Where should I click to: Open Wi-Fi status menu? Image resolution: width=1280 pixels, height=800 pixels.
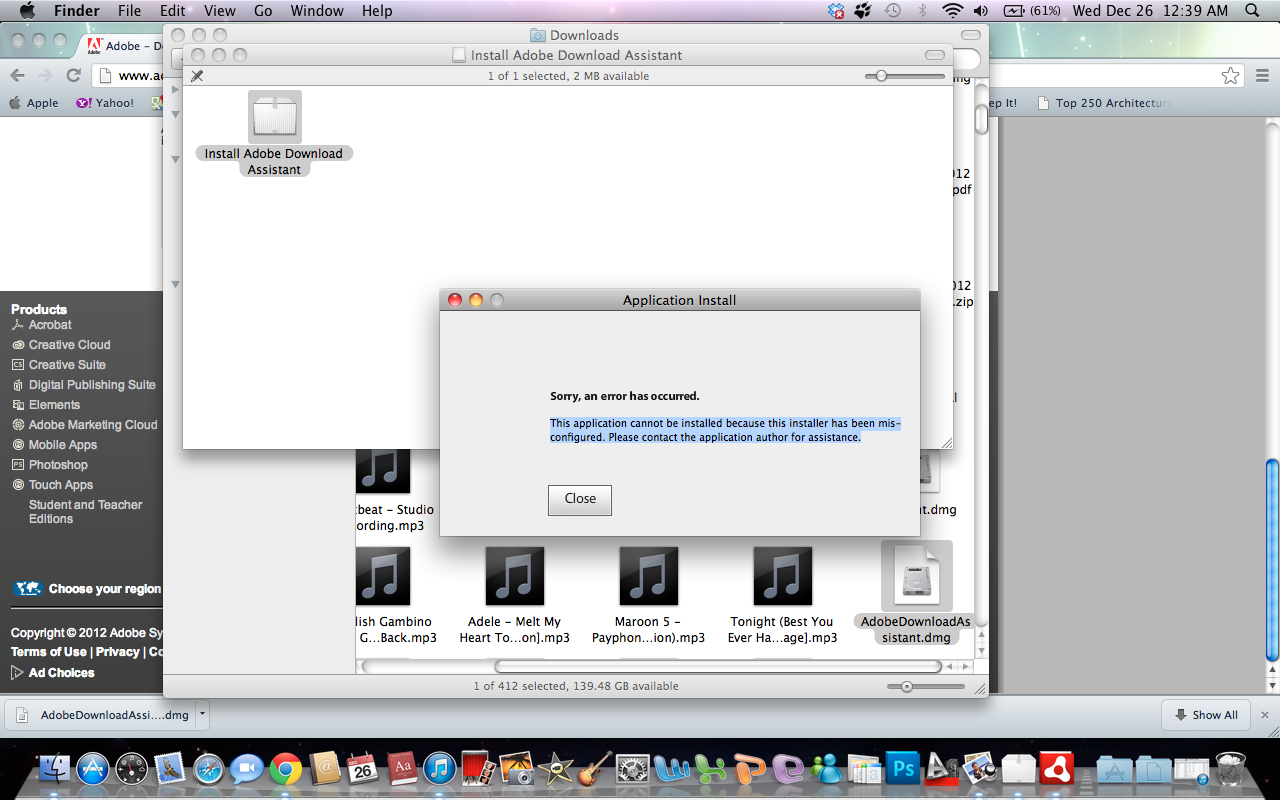point(952,11)
